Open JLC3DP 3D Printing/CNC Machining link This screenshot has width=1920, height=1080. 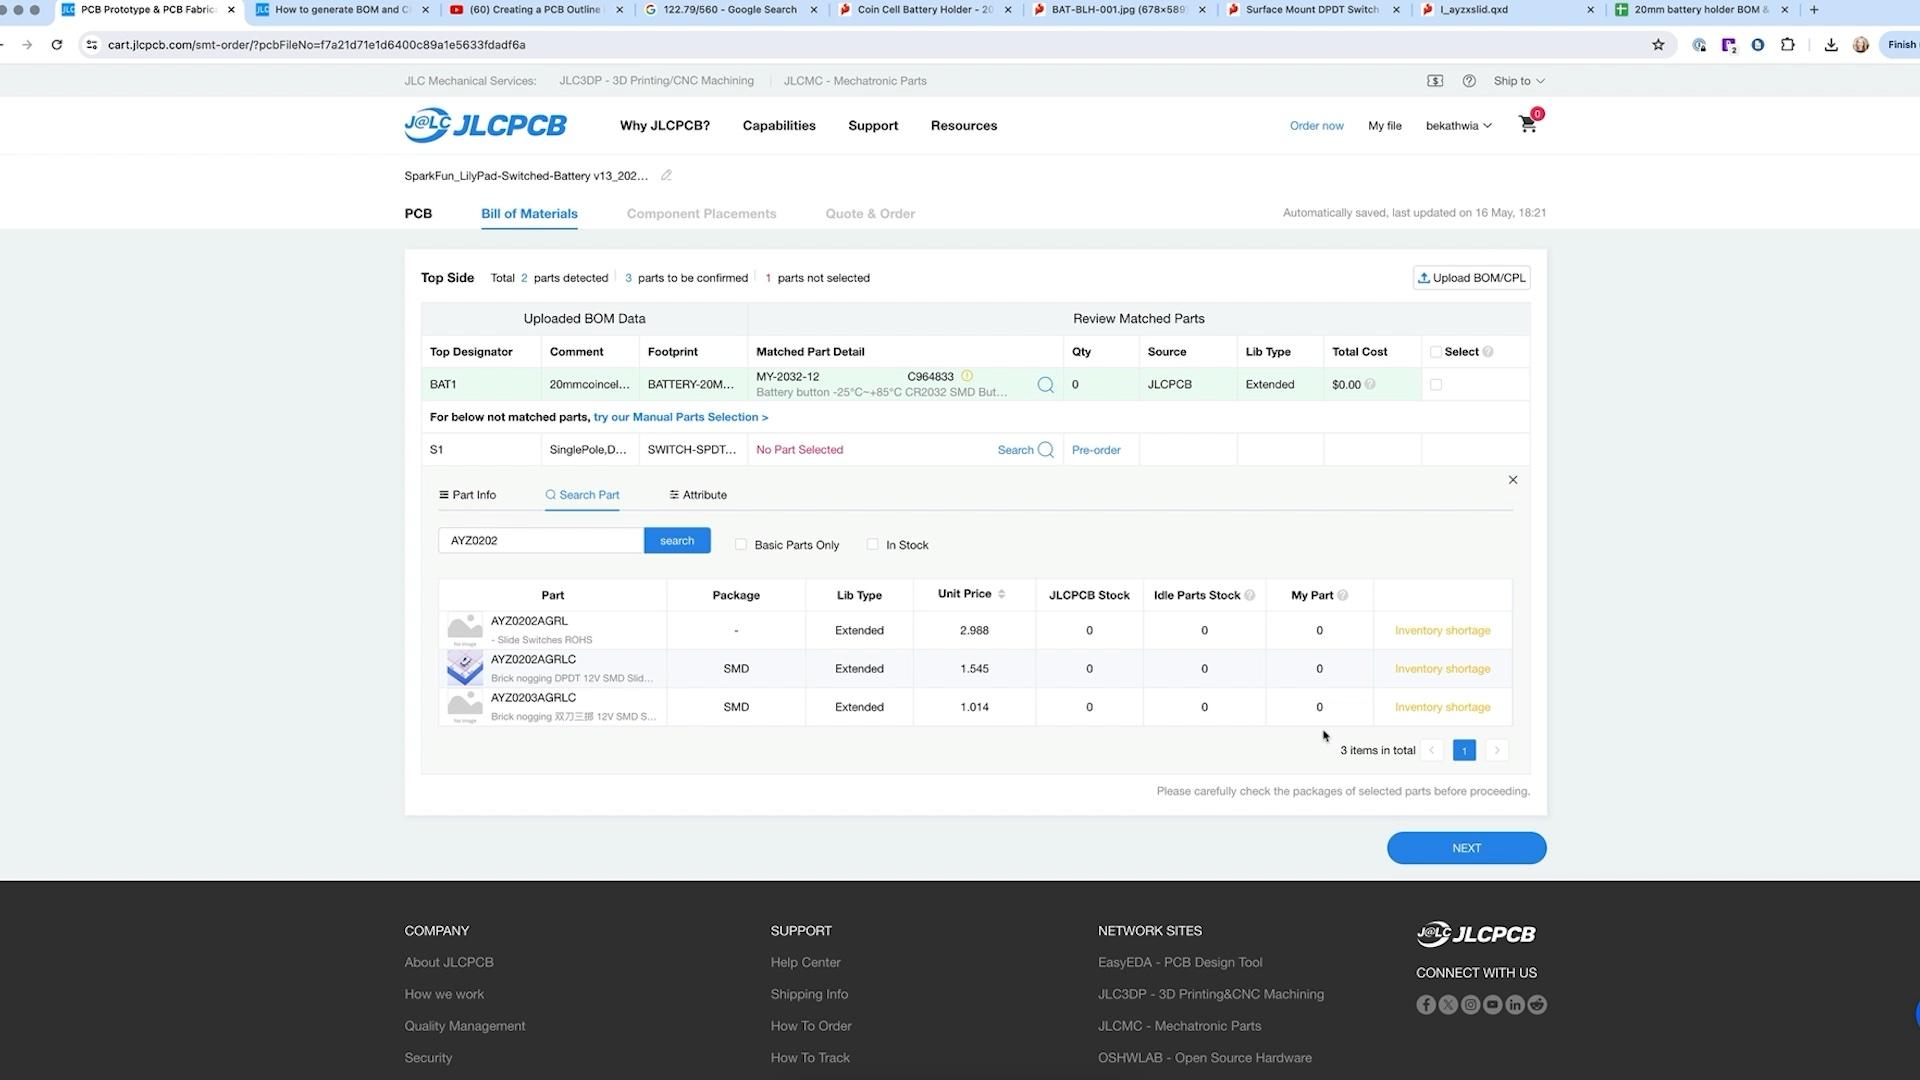(656, 81)
